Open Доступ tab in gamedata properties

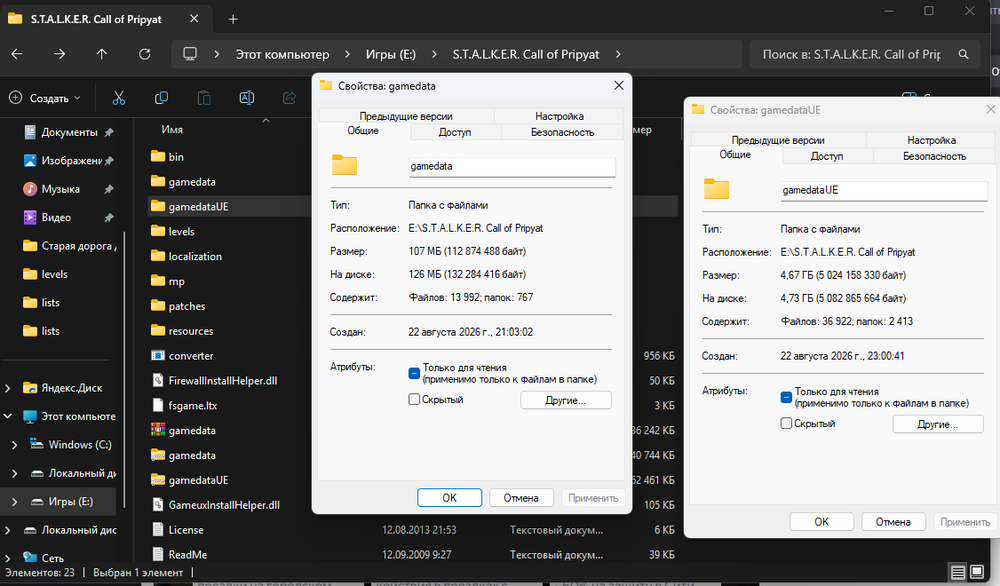coord(455,132)
